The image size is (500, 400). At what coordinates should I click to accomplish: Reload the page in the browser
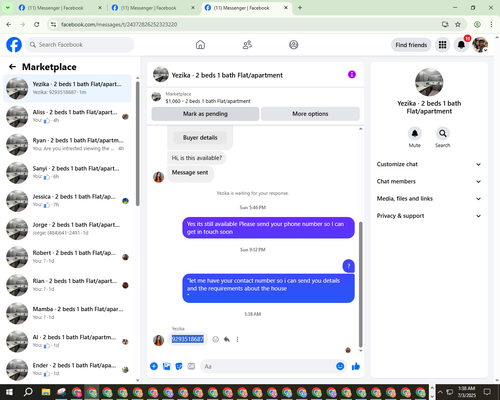[37, 24]
